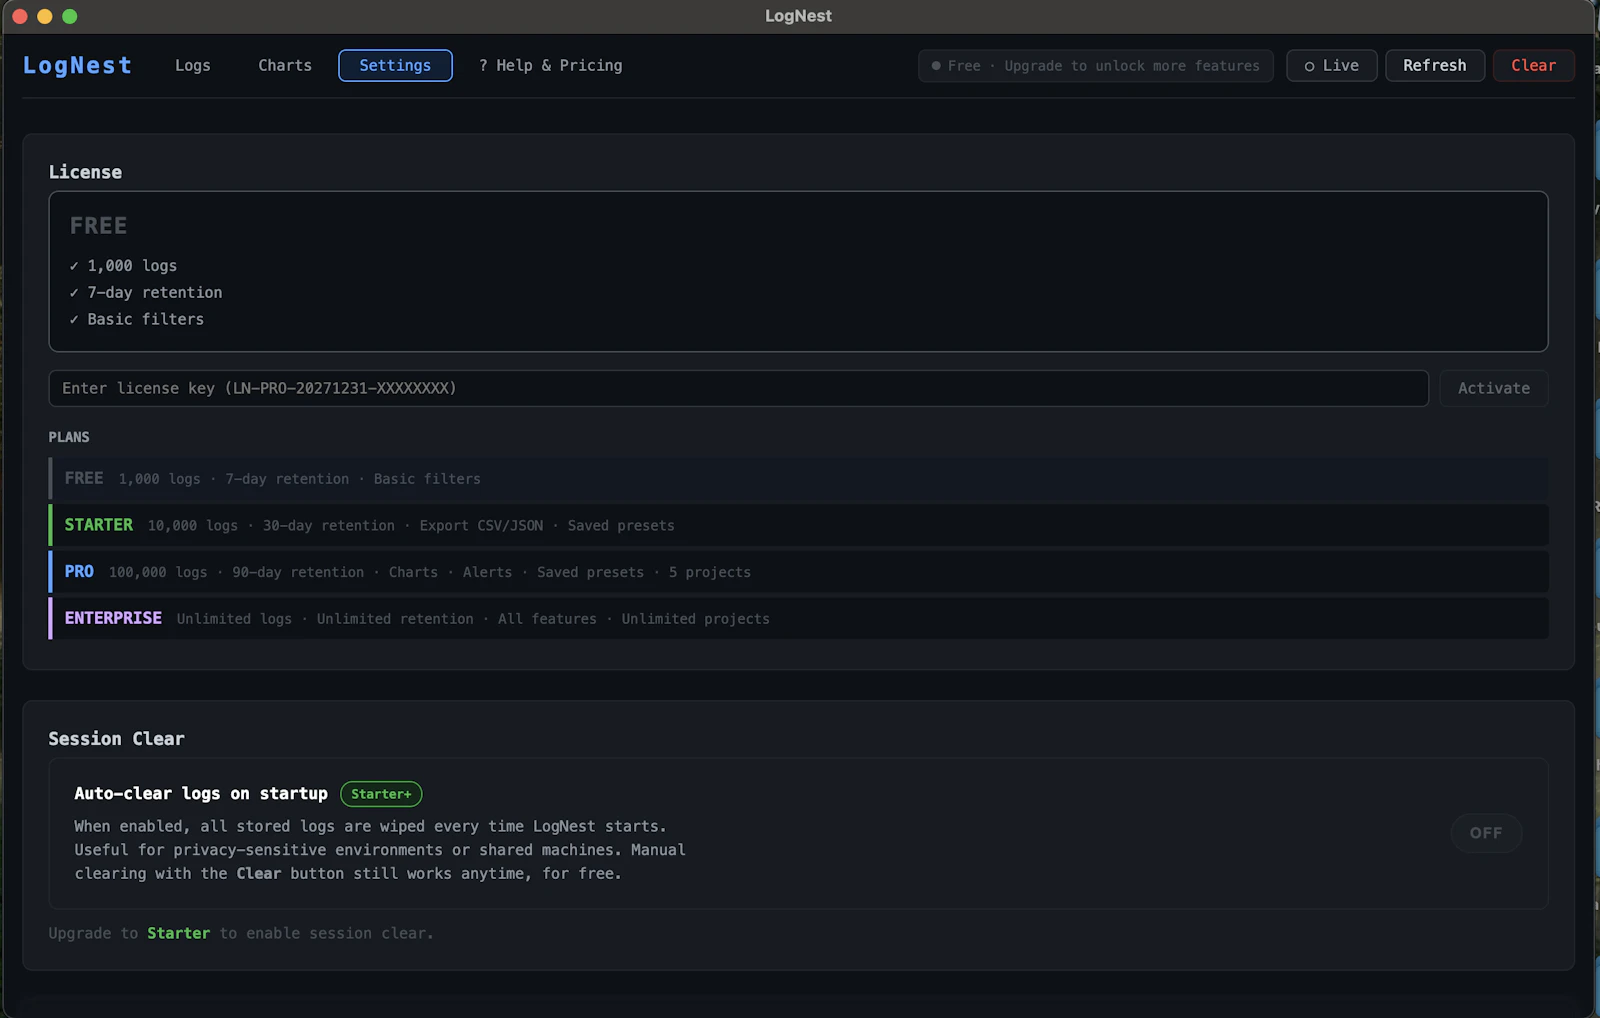Image resolution: width=1600 pixels, height=1018 pixels.
Task: Click the green Starter upgrade link
Action: click(179, 933)
